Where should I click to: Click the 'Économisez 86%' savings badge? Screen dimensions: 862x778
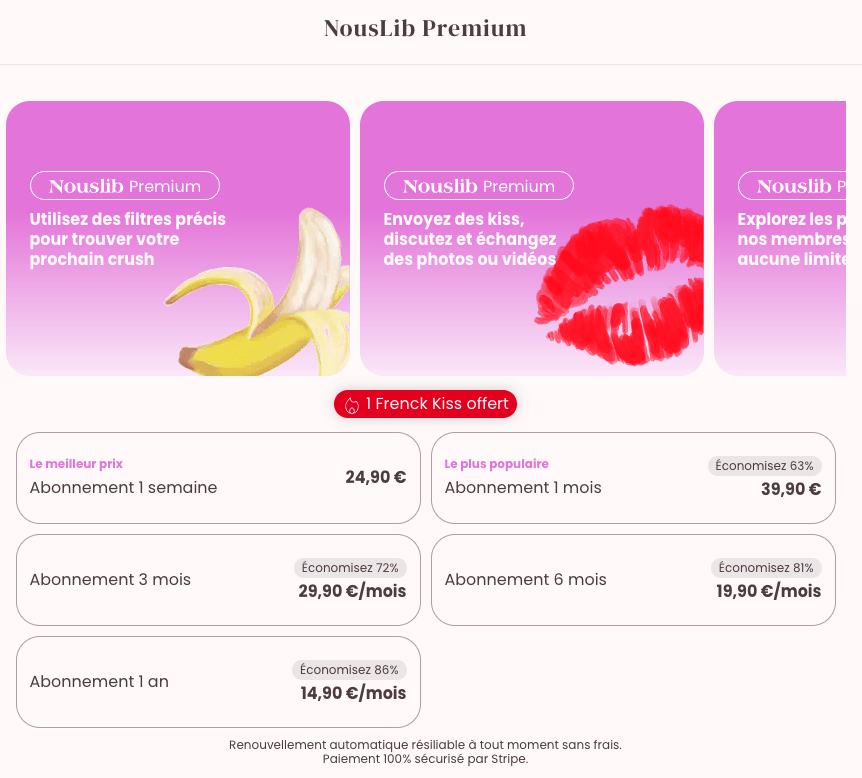pos(350,670)
